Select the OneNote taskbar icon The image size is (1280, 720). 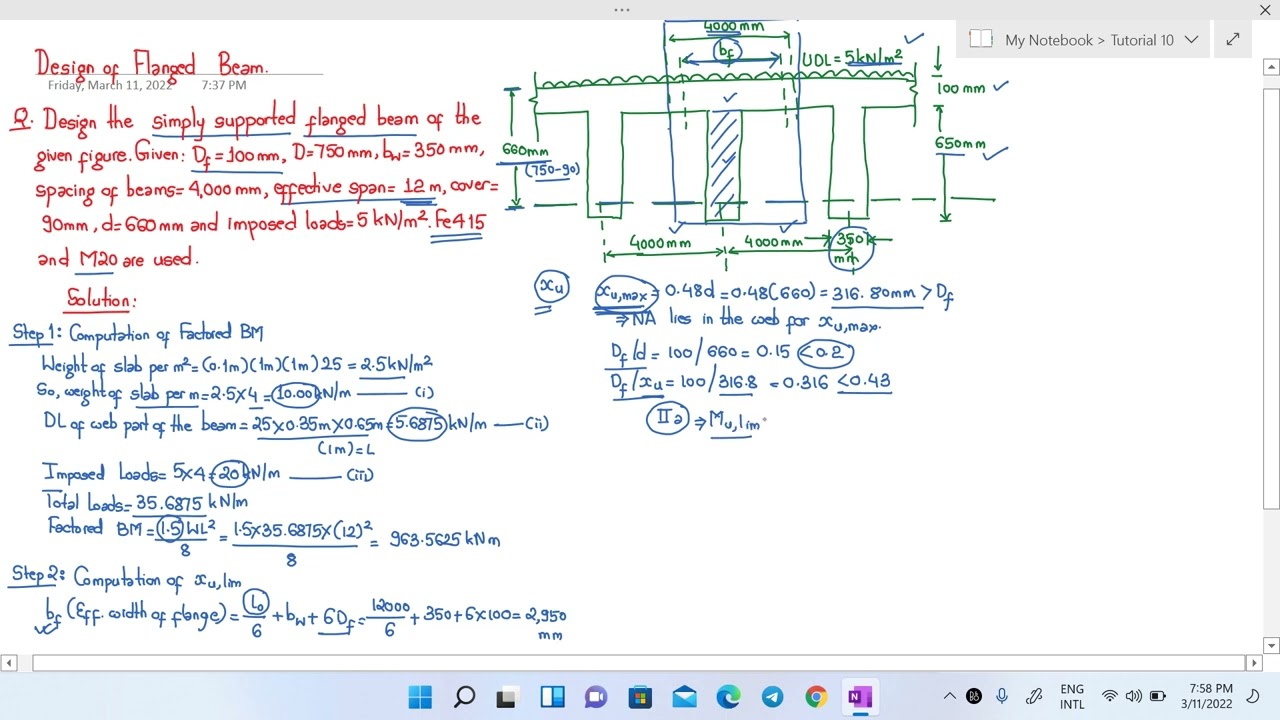coord(860,697)
